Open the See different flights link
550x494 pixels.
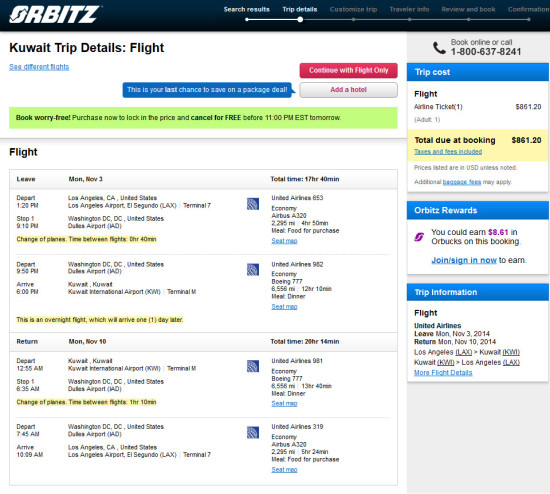point(39,67)
